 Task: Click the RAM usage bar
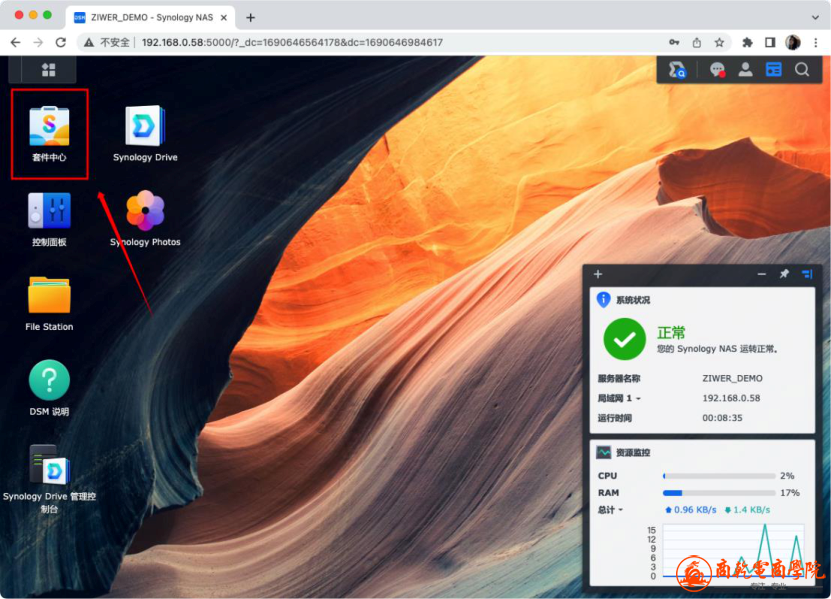pyautogui.click(x=719, y=493)
